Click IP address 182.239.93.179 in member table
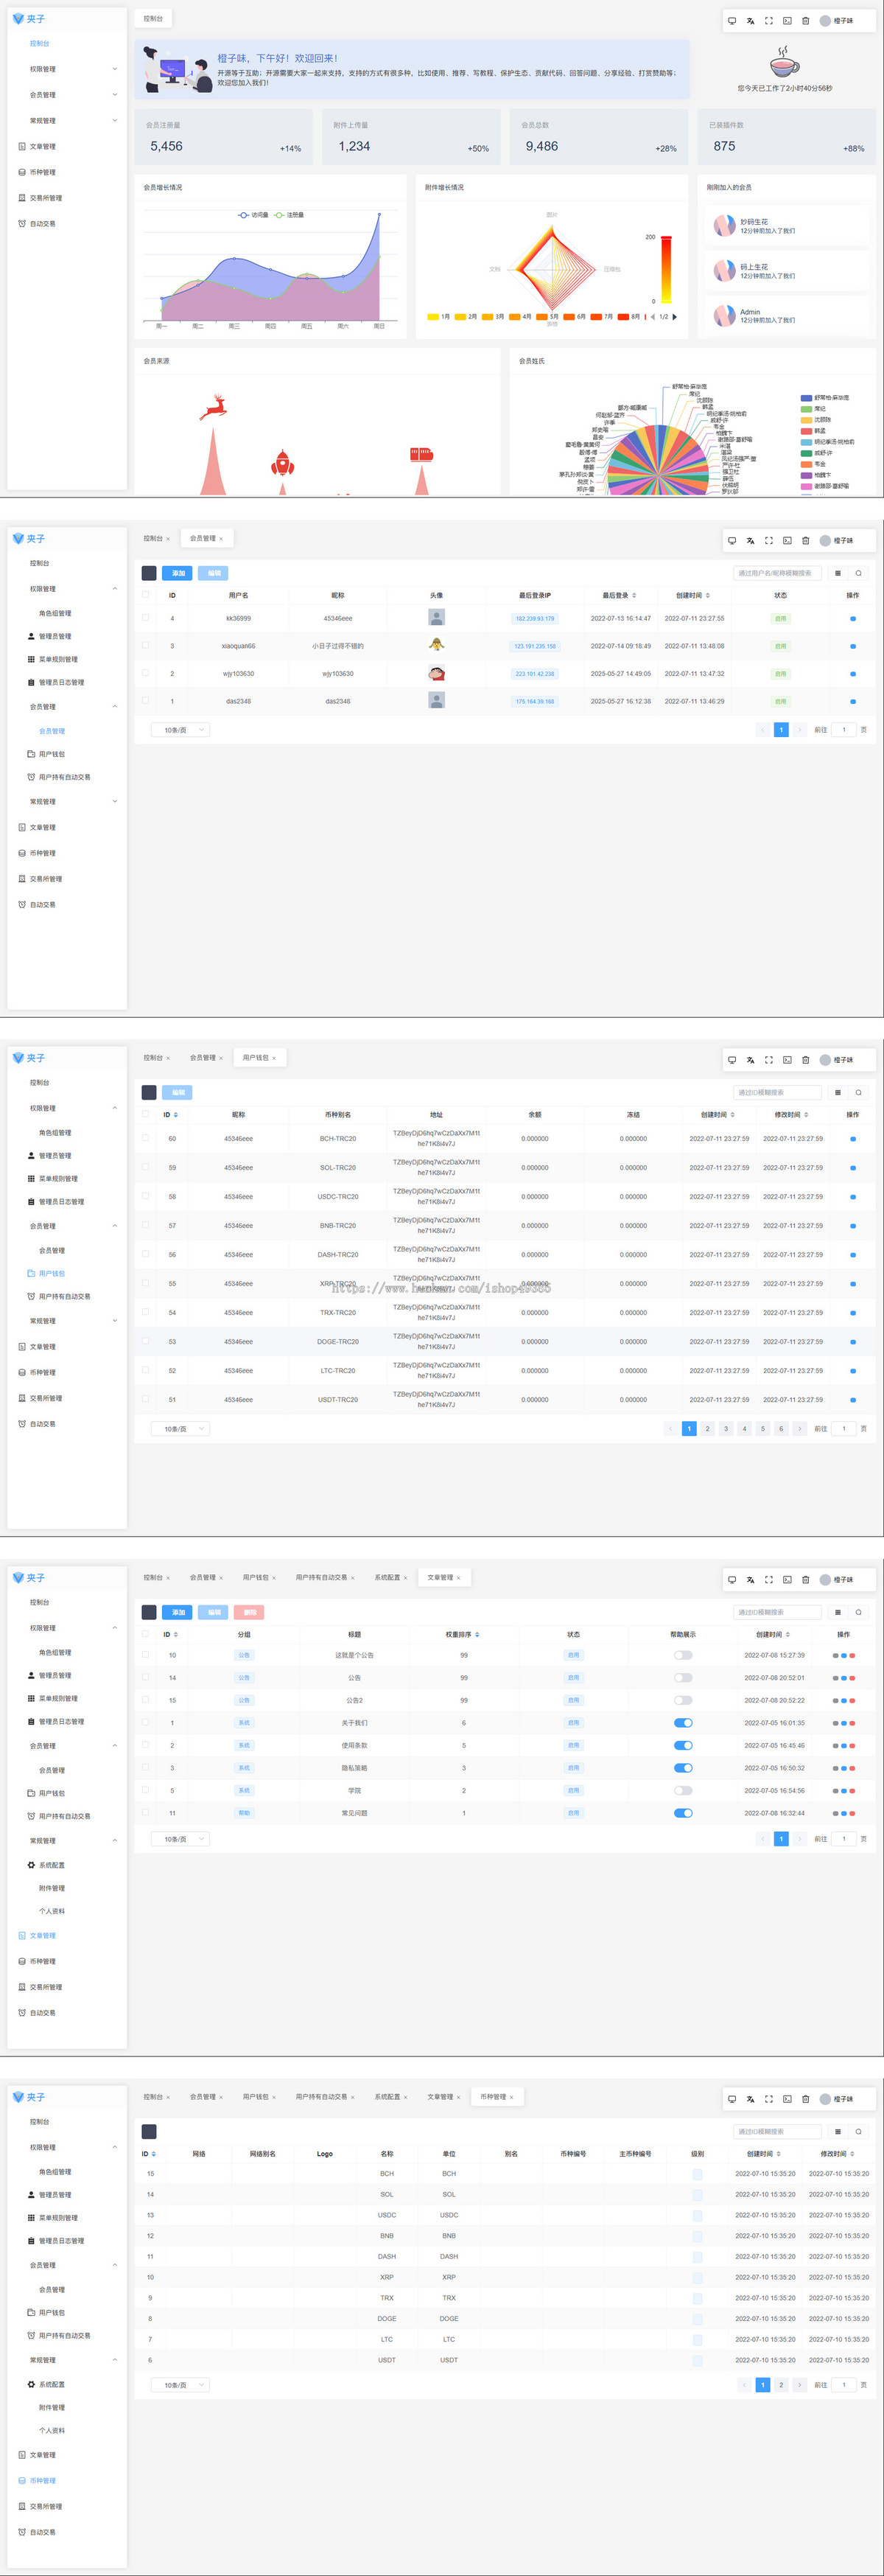This screenshot has width=884, height=2576. click(535, 618)
